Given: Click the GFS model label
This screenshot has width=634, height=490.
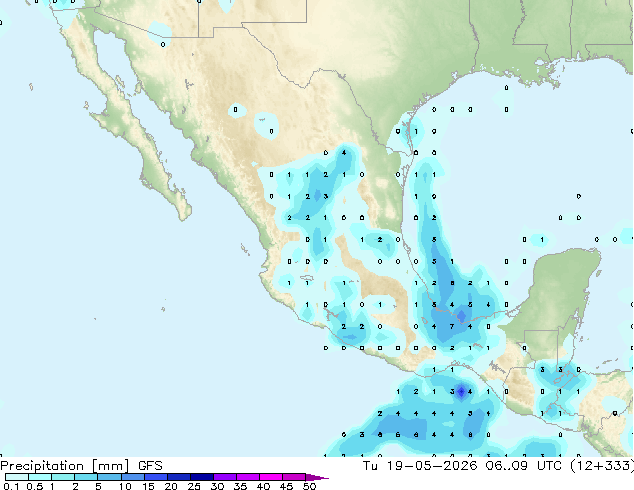Looking at the screenshot, I should pos(150,466).
